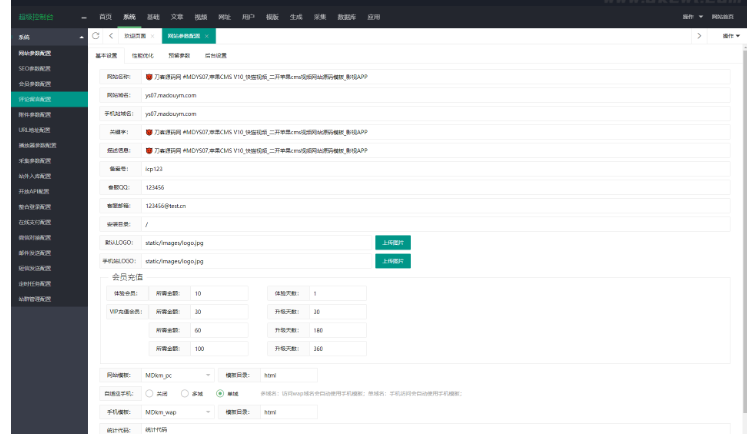Open the 网站模板 MDkm_pc dropdown
747x434 pixels.
pyautogui.click(x=176, y=375)
